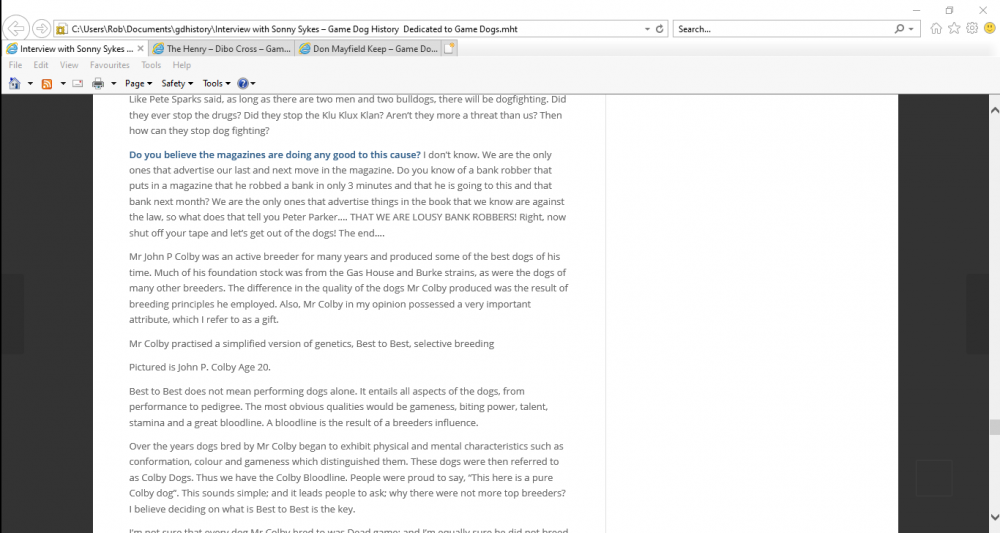Expand the Help icon dropdown arrow
This screenshot has height=533, width=1000.
[x=253, y=84]
